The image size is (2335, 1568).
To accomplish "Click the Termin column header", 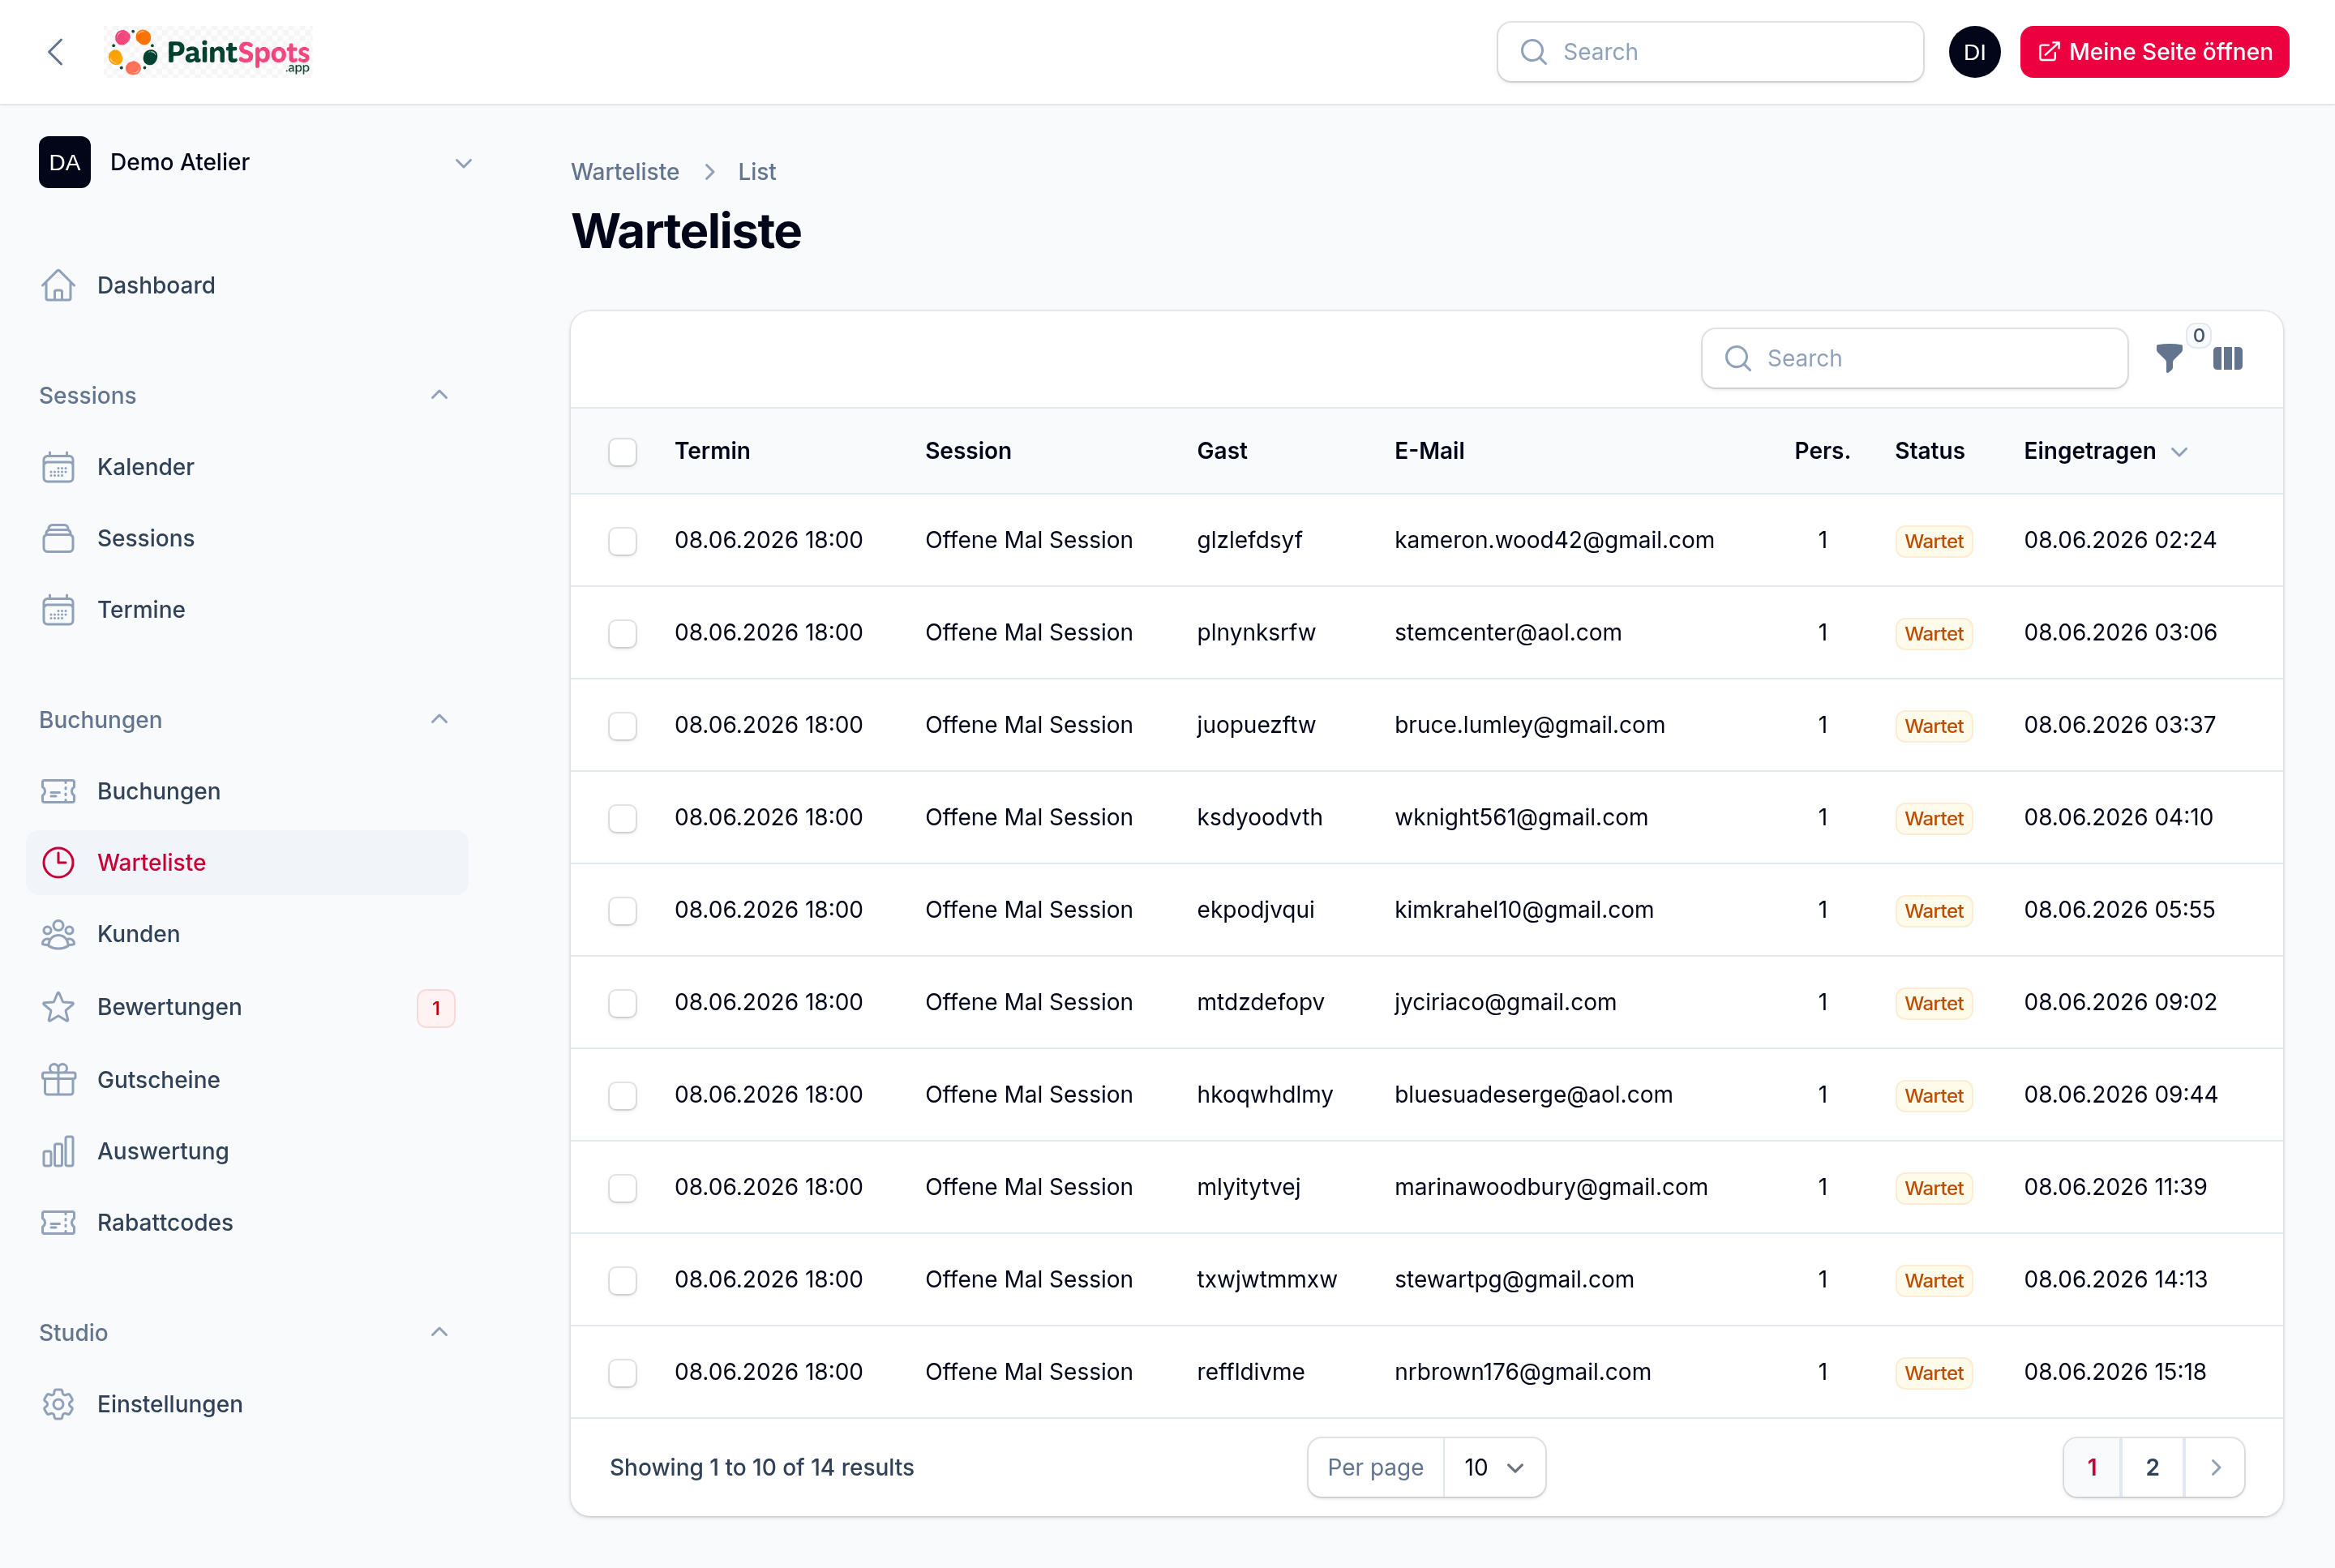I will point(712,451).
